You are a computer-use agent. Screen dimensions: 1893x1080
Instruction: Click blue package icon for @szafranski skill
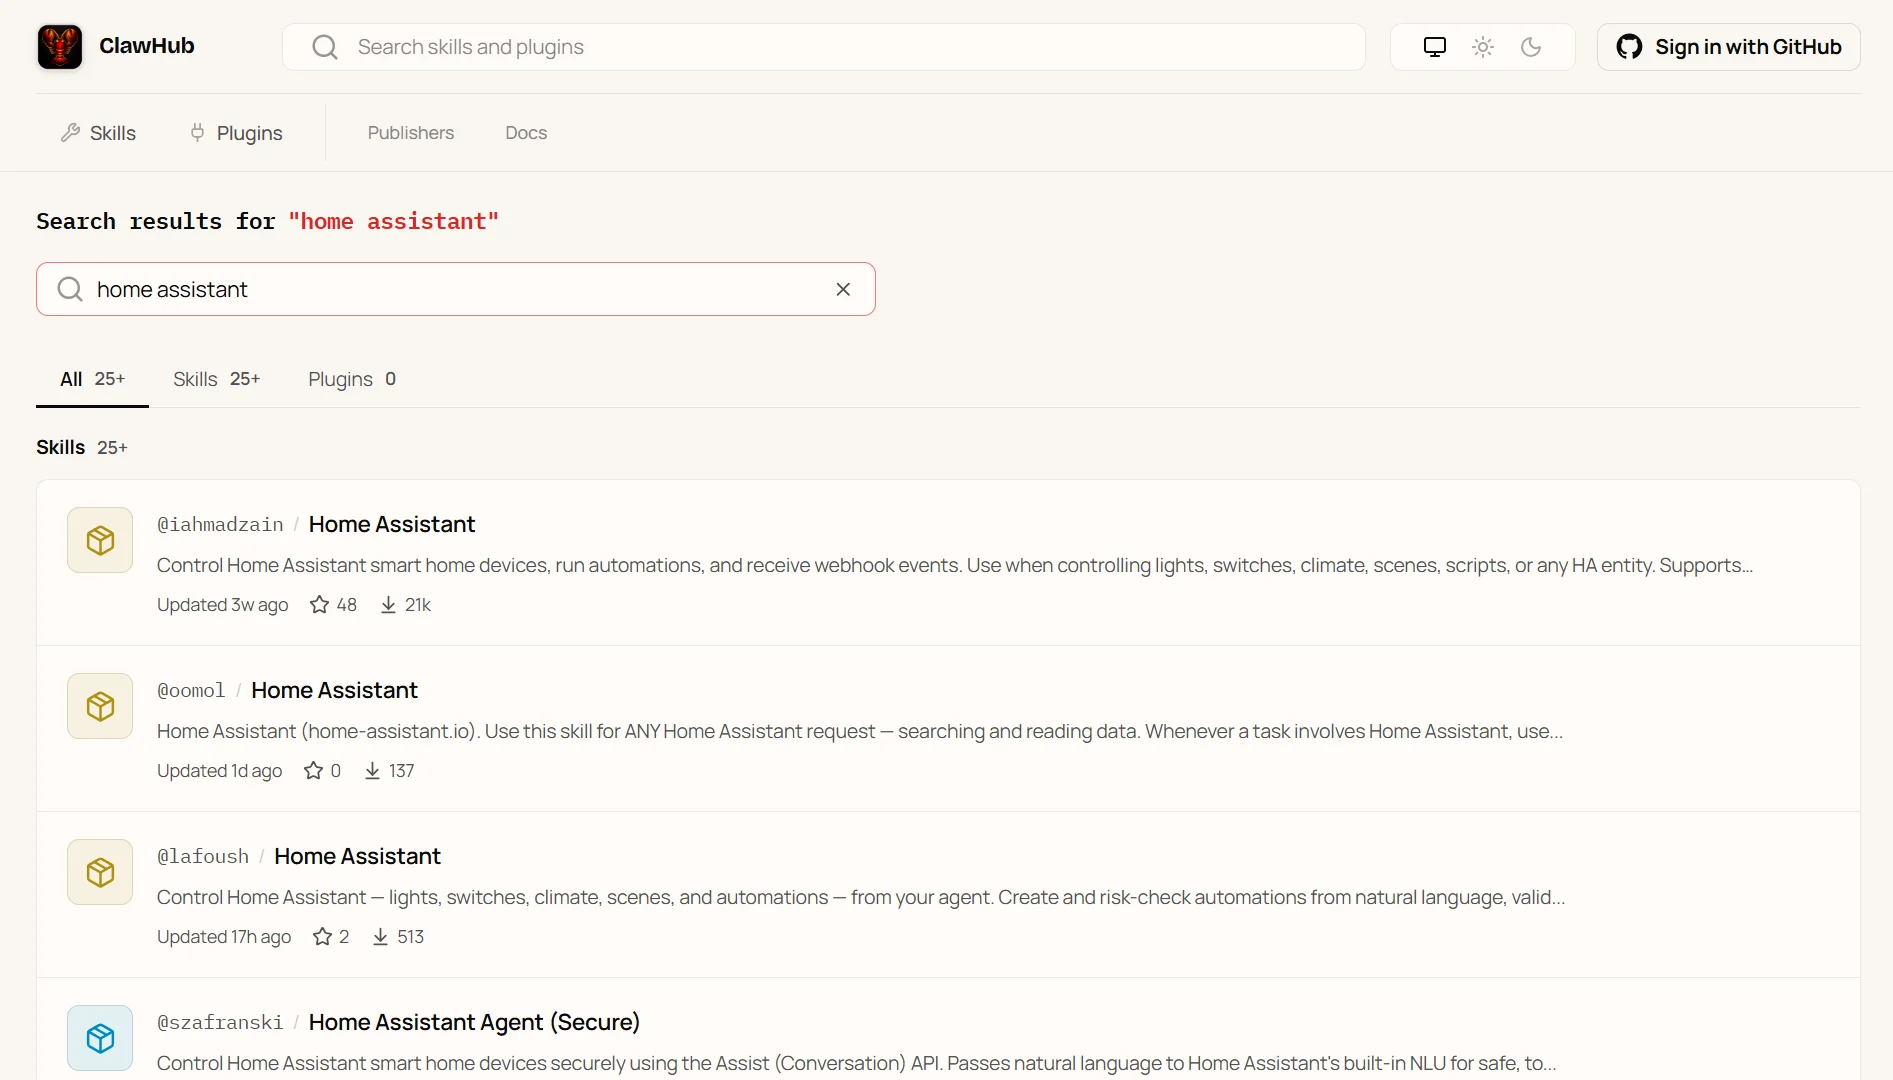100,1038
